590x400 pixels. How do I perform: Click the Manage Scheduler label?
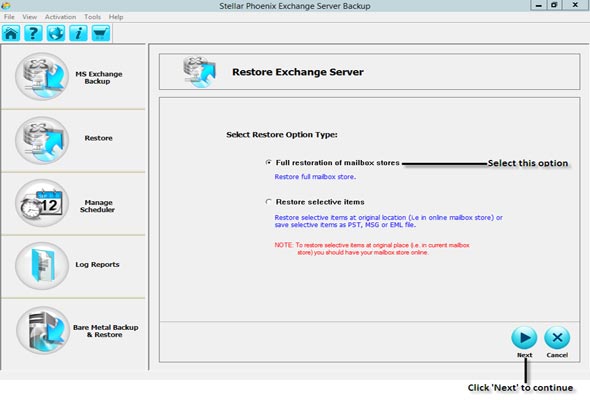(x=97, y=206)
